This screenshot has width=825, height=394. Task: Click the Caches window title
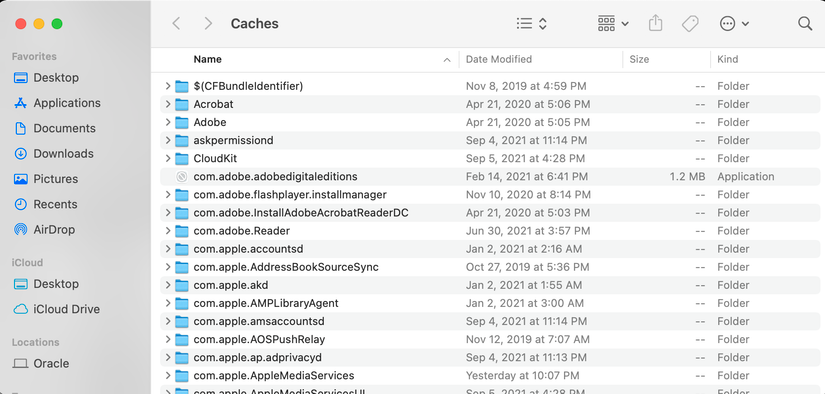[x=255, y=24]
